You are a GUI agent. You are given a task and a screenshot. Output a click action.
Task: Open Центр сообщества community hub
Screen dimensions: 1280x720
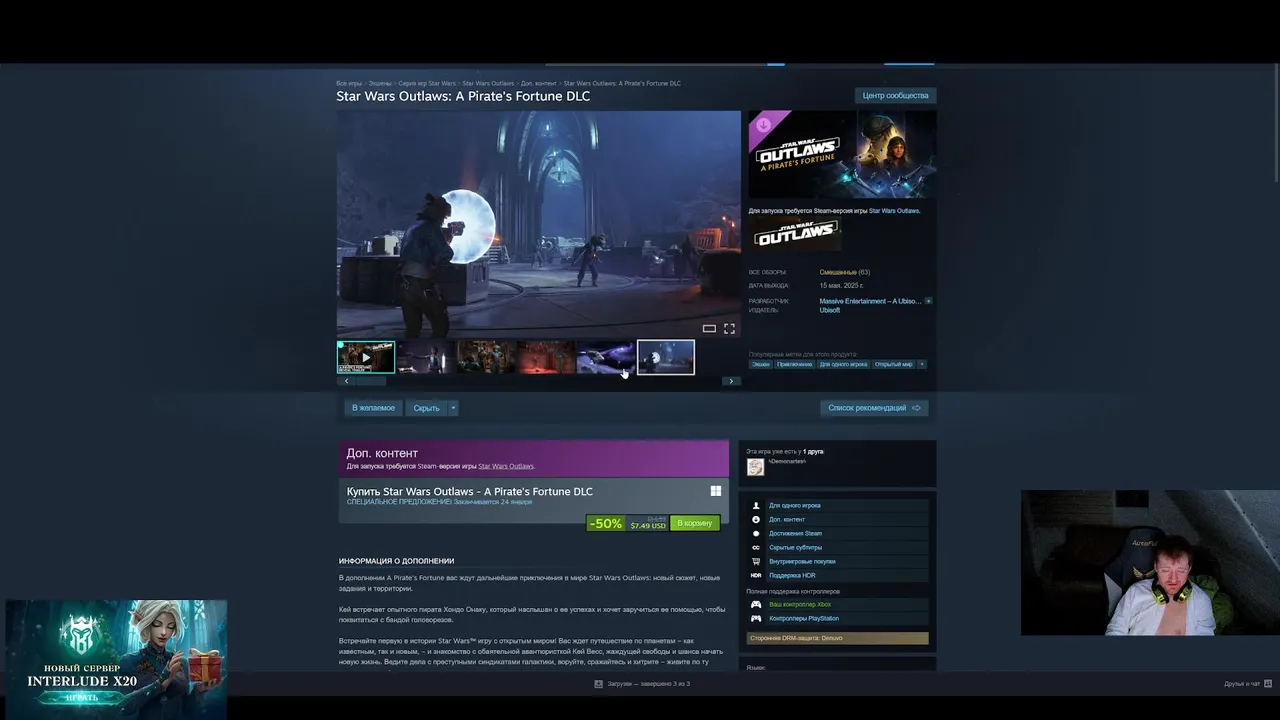coord(895,96)
